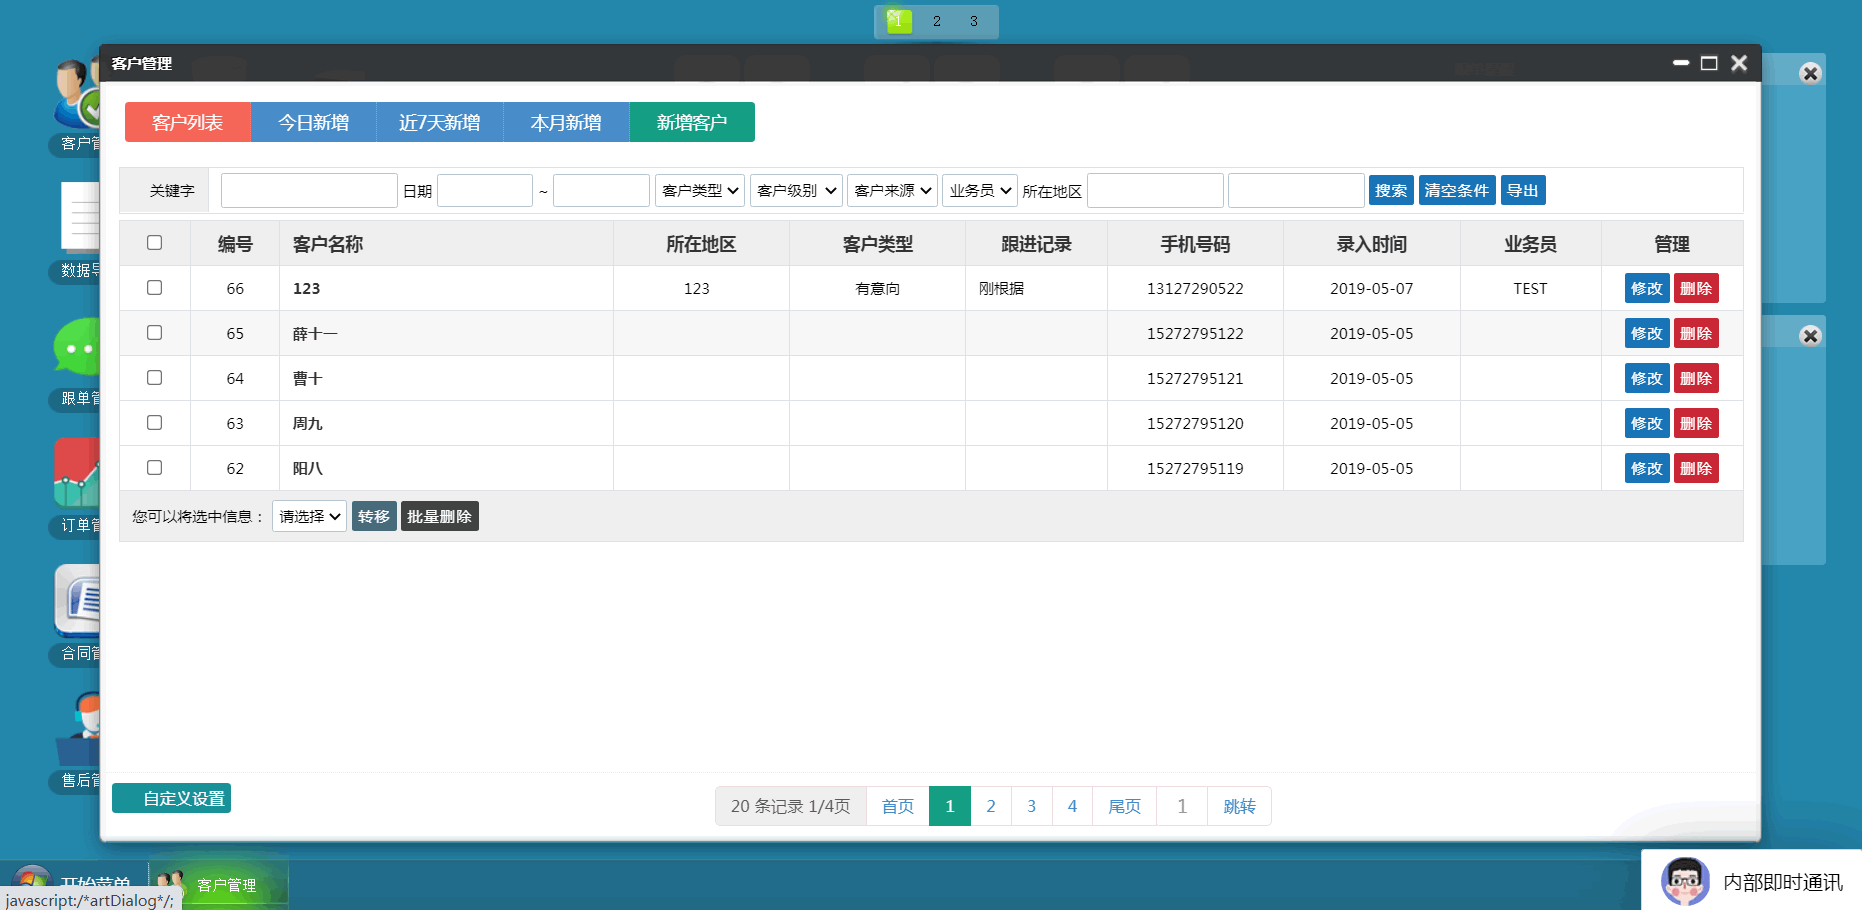Focus the 关键字 keyword input field
Screen dimensions: 1862x910
point(309,190)
